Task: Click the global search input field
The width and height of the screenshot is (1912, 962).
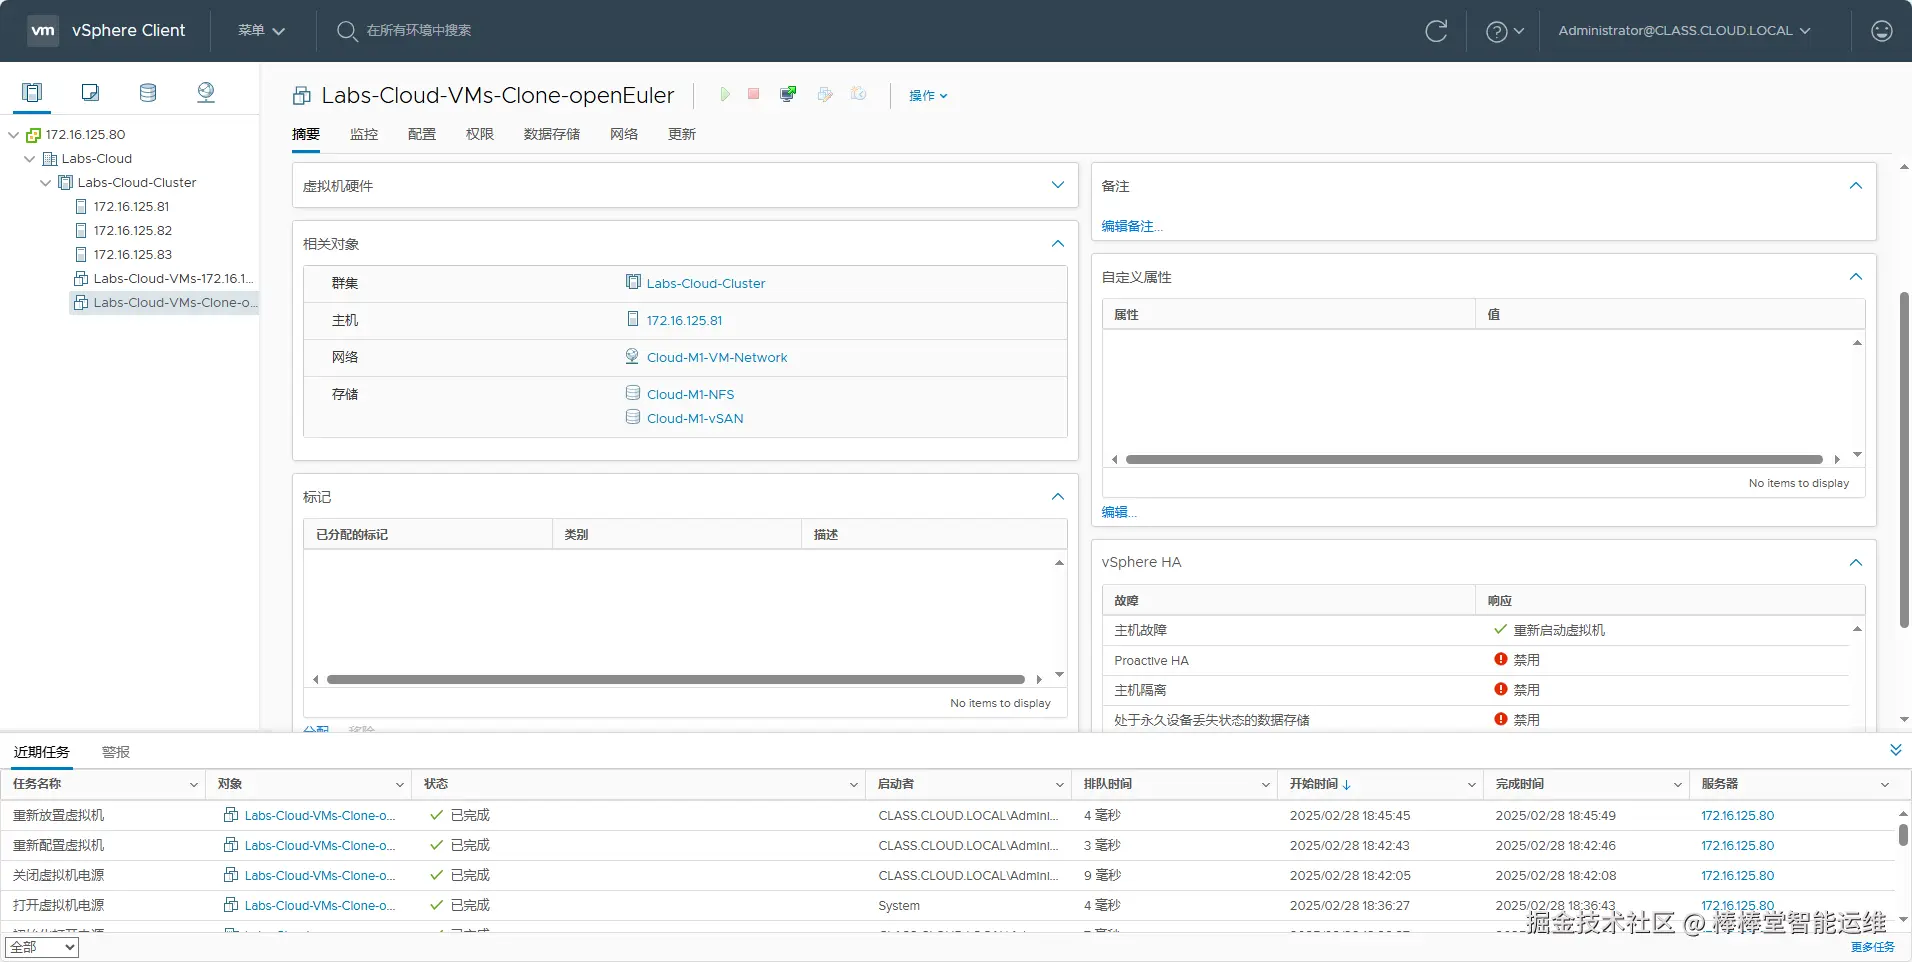Action: 419,31
